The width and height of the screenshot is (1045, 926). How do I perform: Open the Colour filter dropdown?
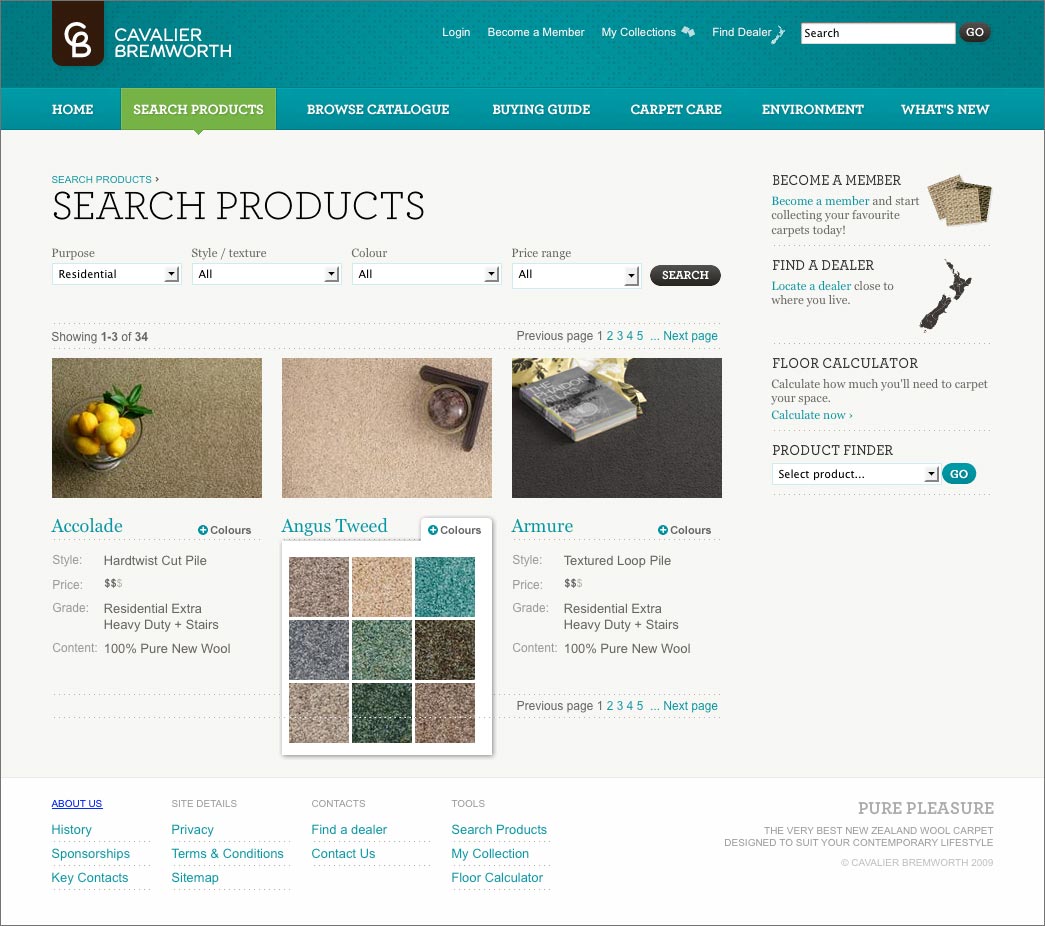point(426,274)
